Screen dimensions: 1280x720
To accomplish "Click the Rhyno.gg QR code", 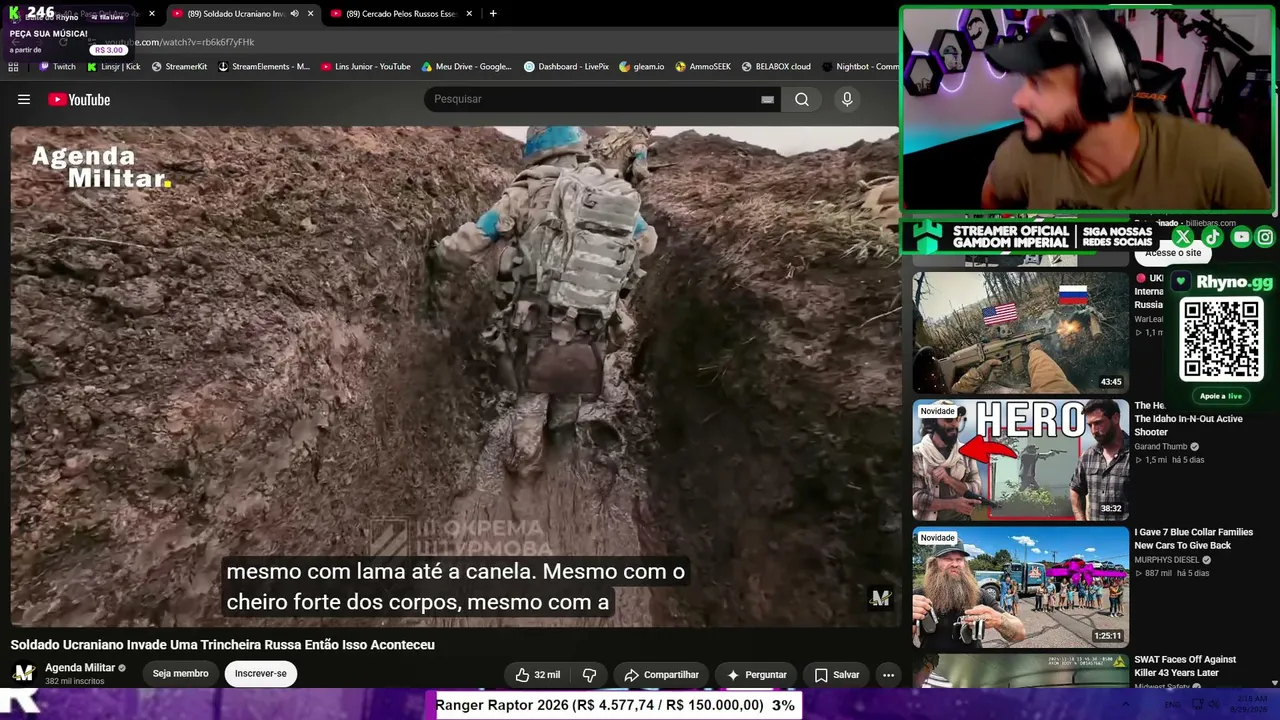I will [1221, 340].
